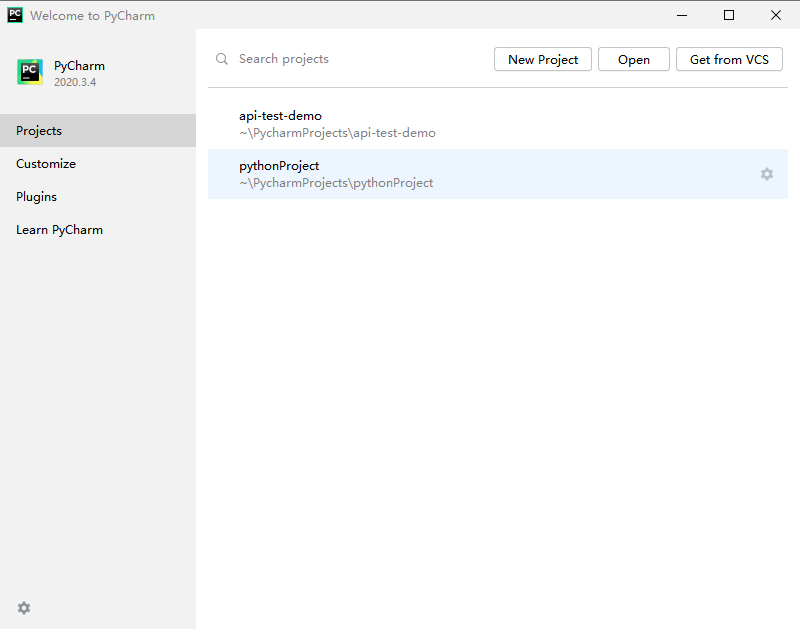This screenshot has height=629, width=800.
Task: Open the Learn PyCharm tab
Action: click(98, 230)
